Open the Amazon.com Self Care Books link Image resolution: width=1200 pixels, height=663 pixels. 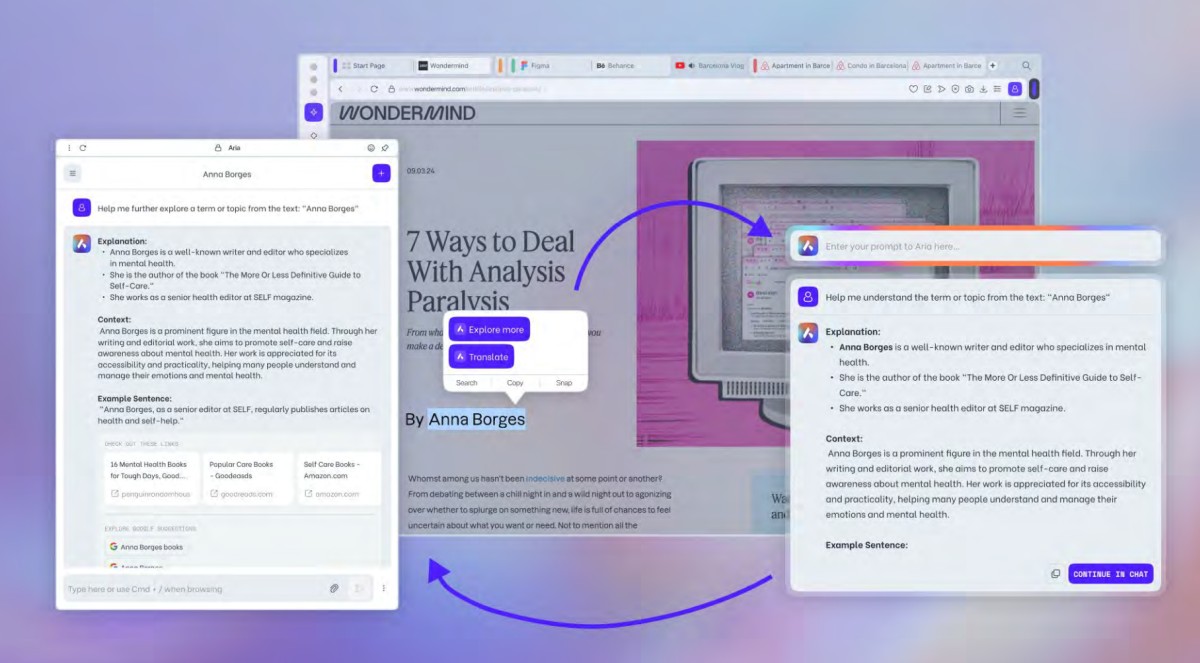(339, 479)
